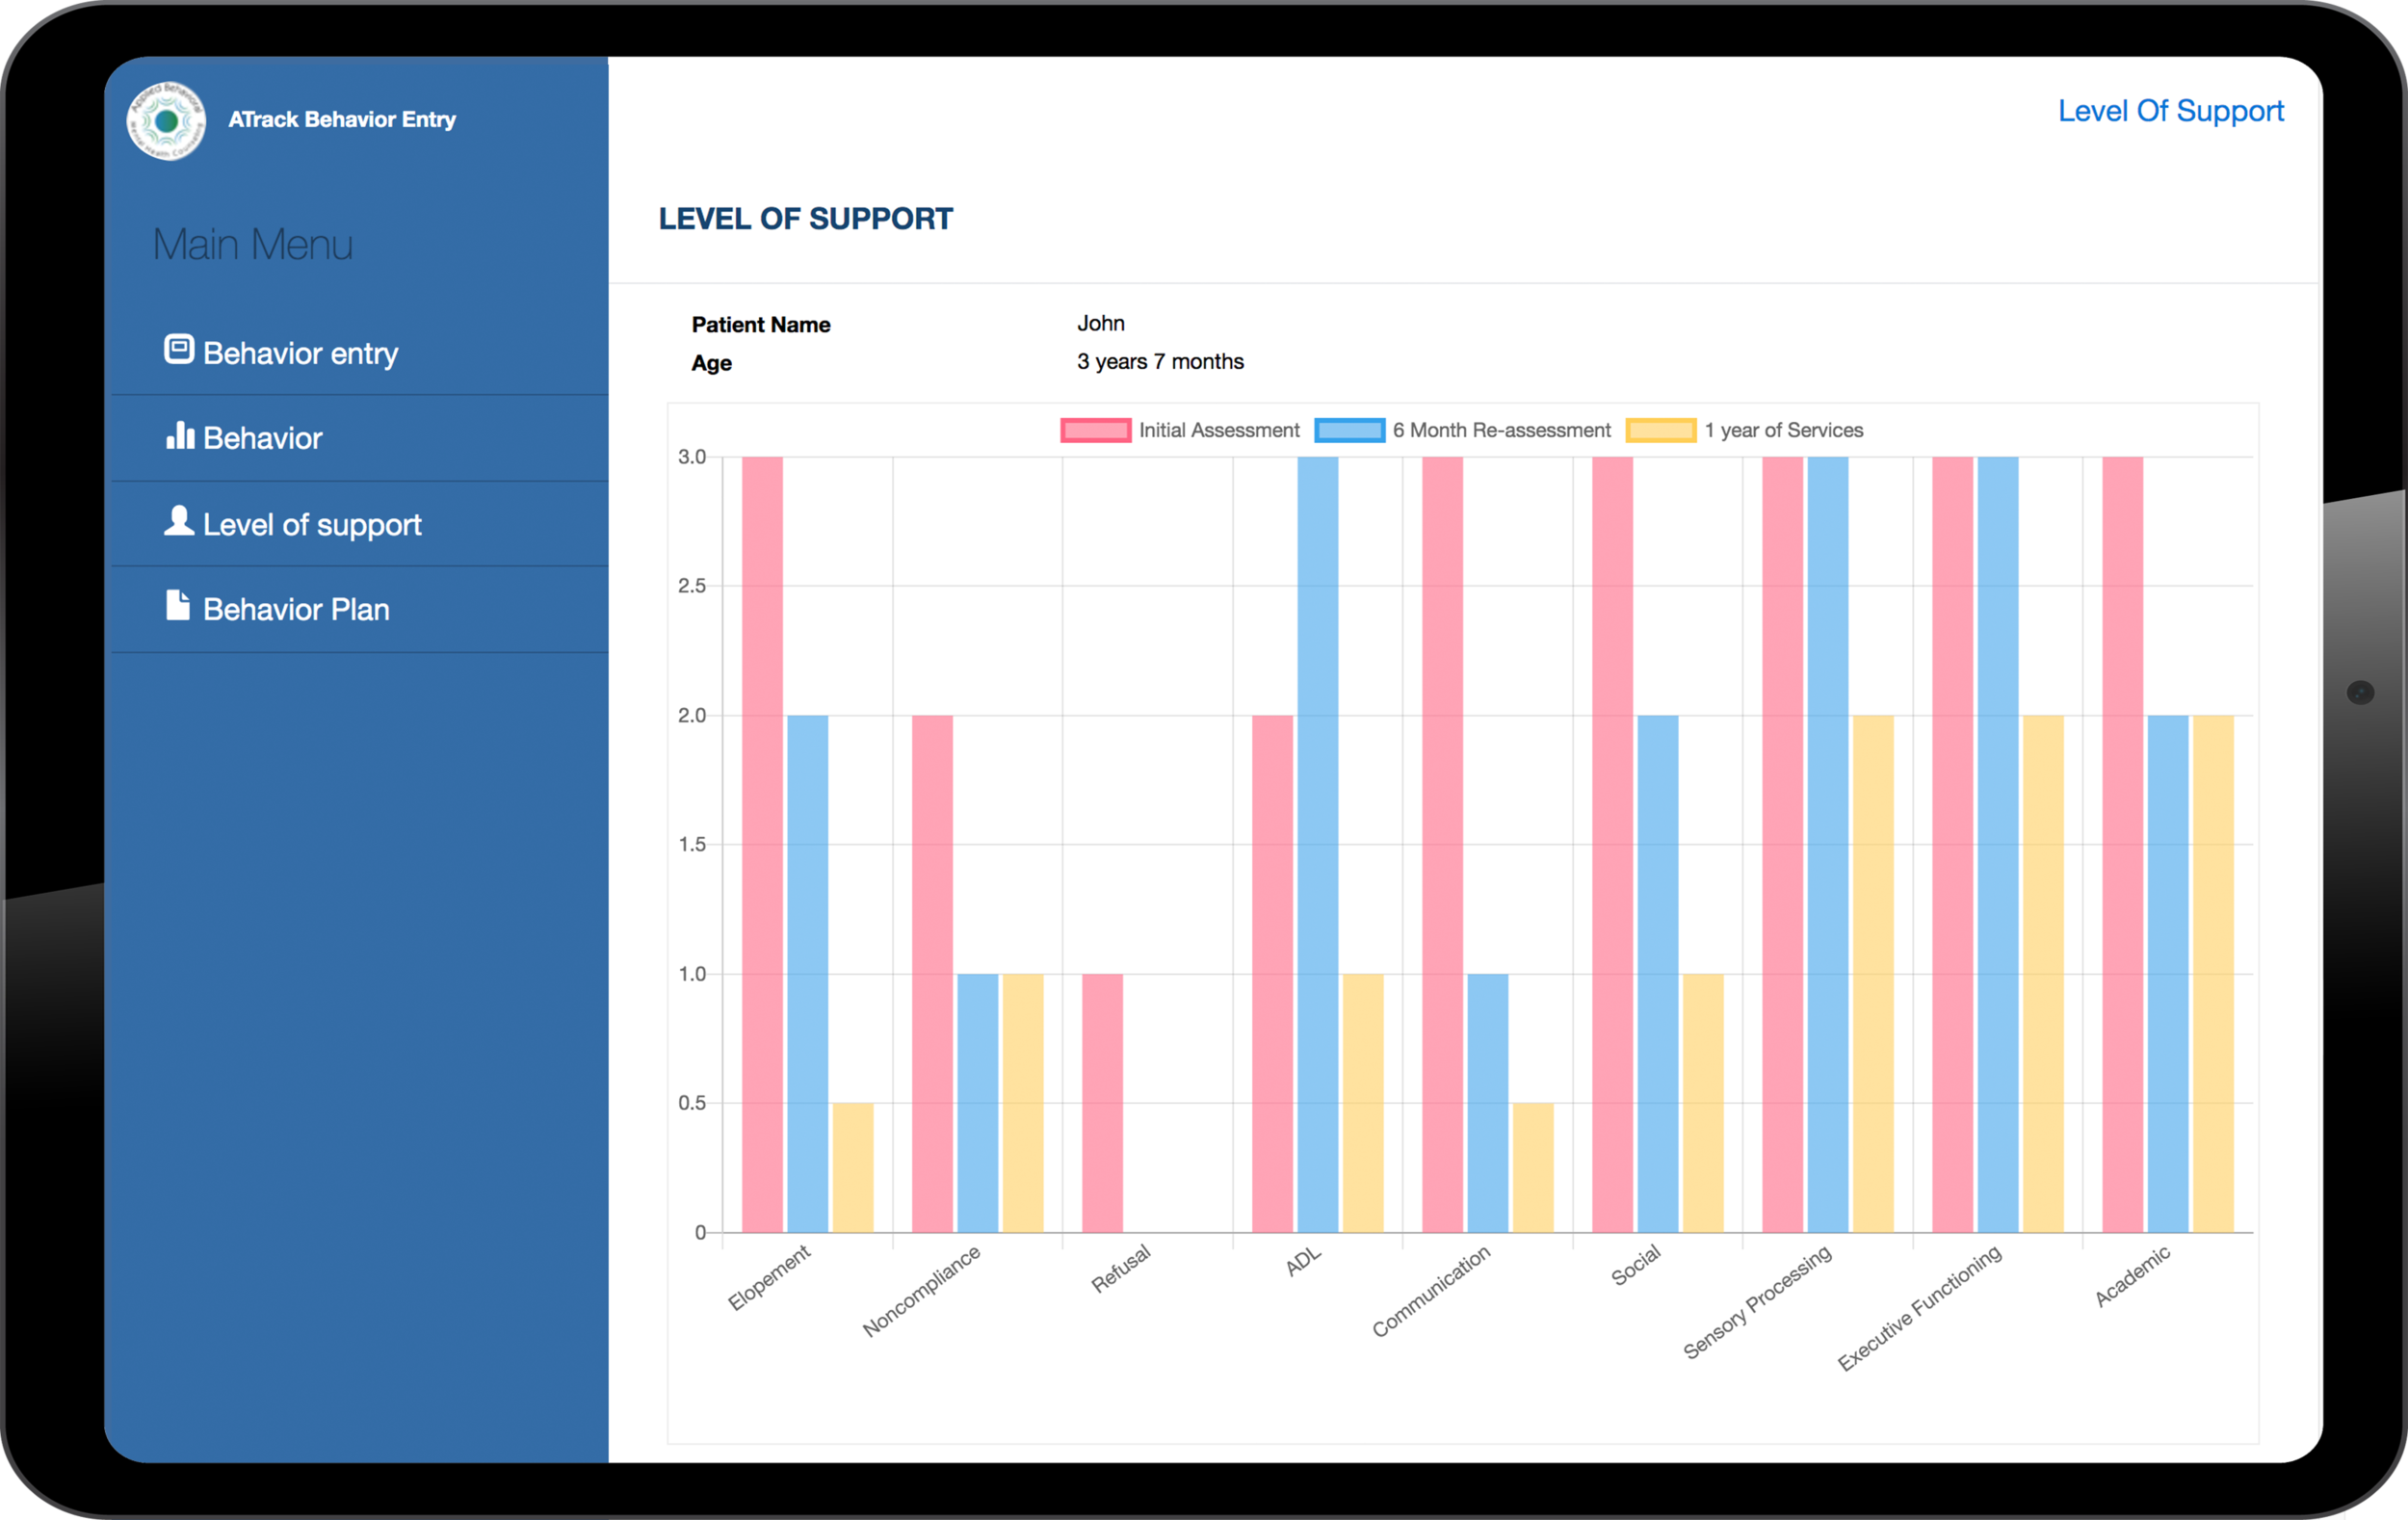Hide the 6 Month Re-assessment legend label
2408x1520 pixels.
tap(1501, 430)
